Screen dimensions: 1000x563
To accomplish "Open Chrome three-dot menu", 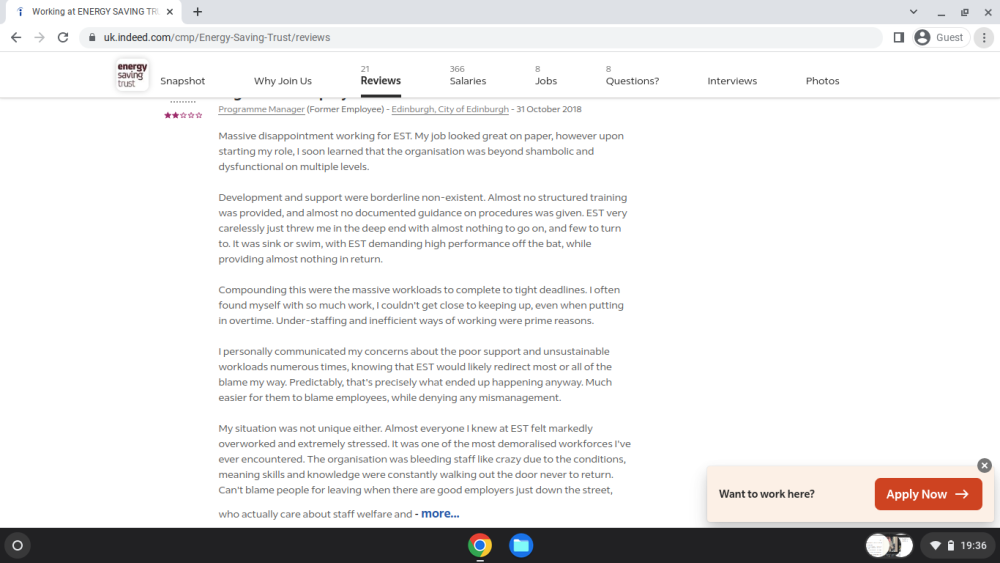I will coord(984,38).
